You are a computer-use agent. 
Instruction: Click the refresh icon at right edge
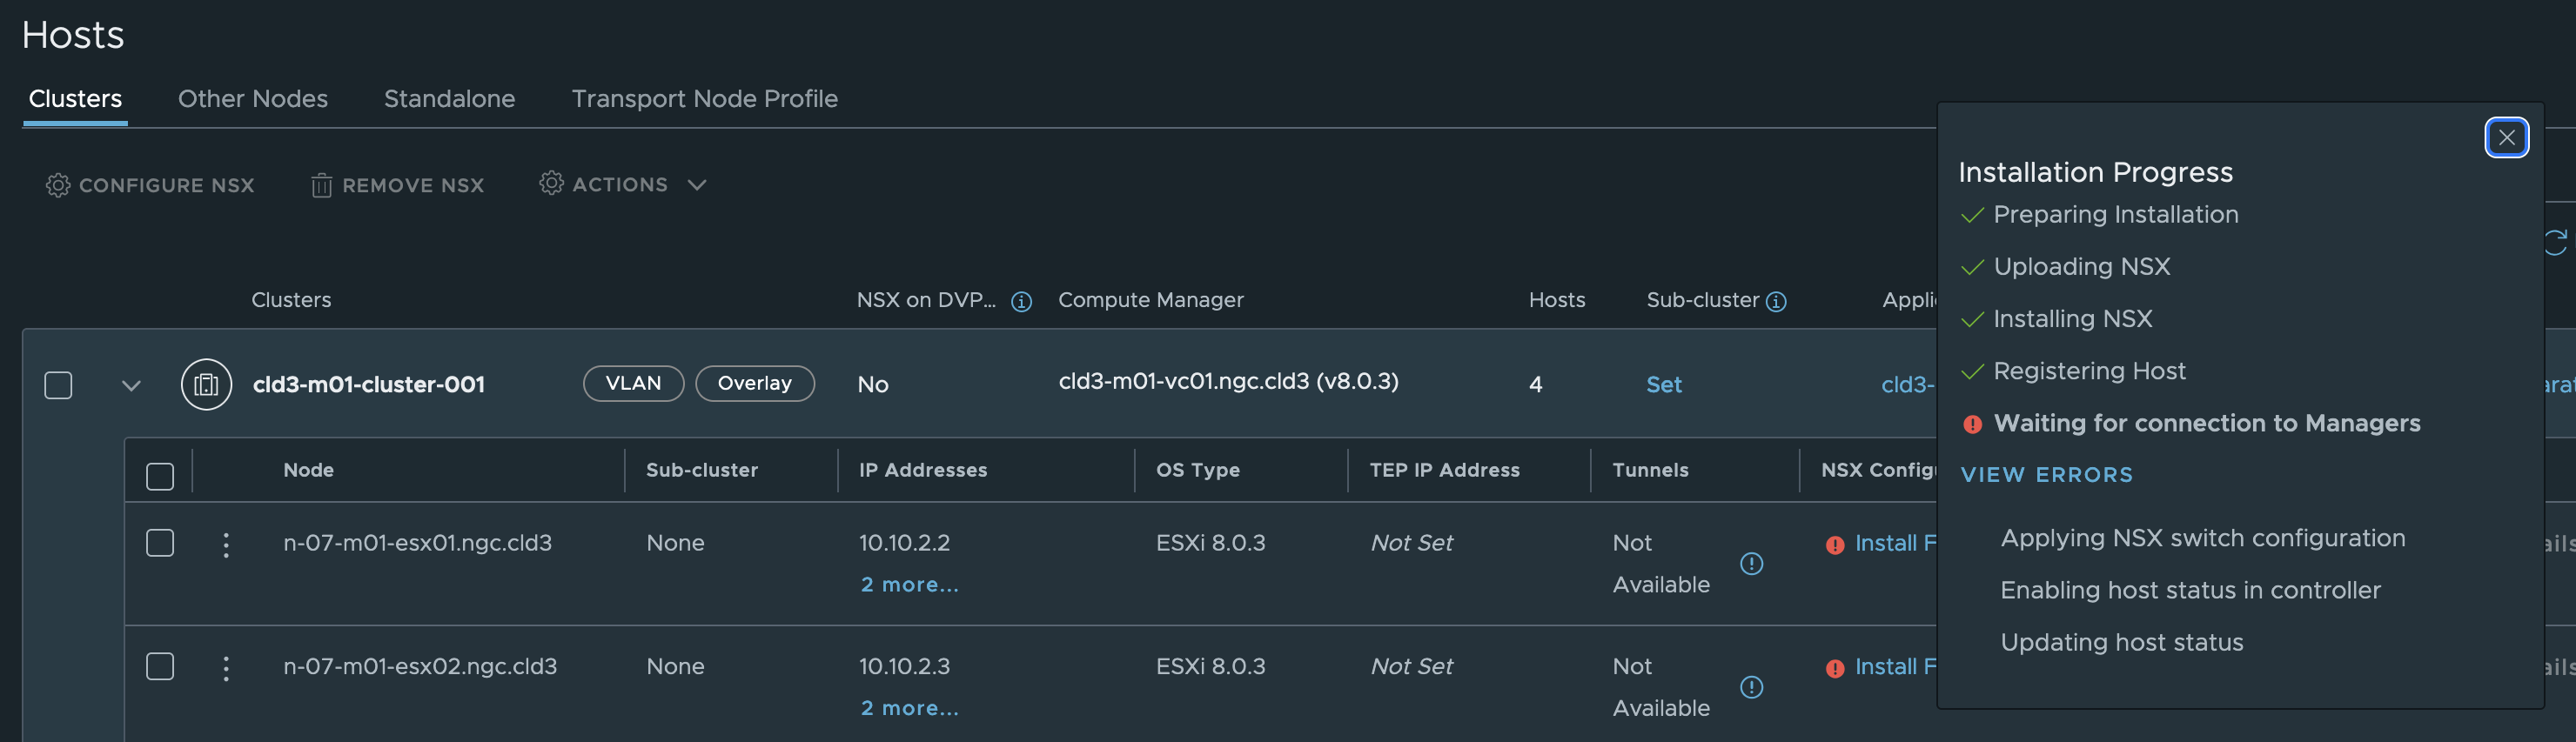click(2556, 241)
